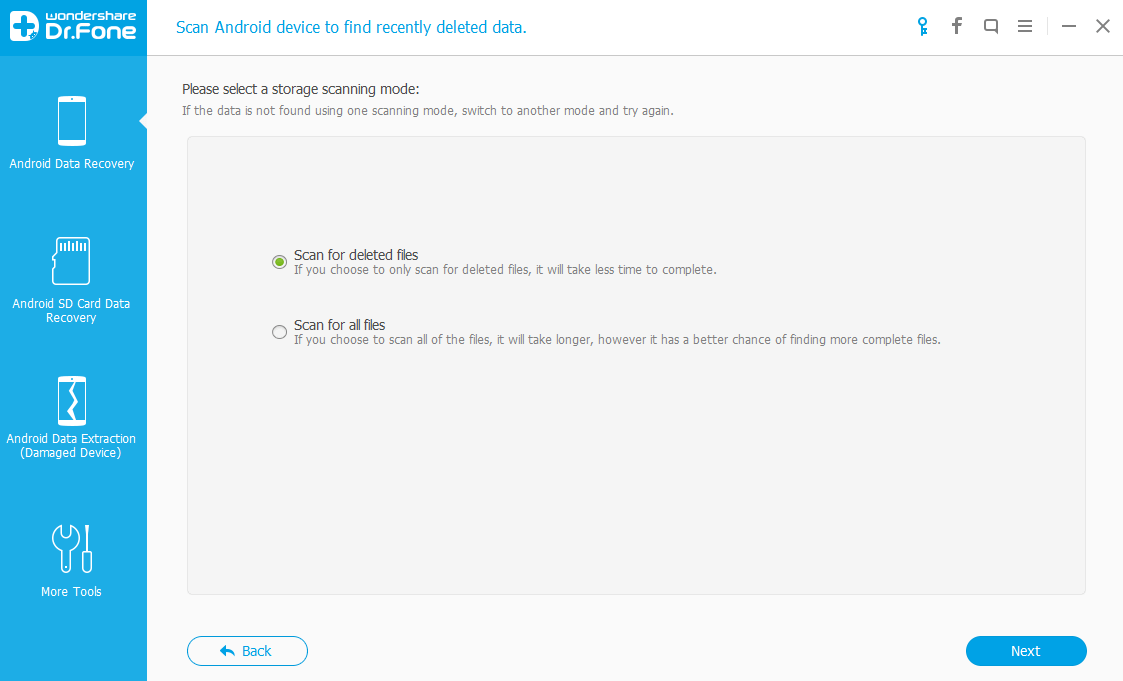Click the Back button
Screen dimensions: 1123x681
(247, 651)
